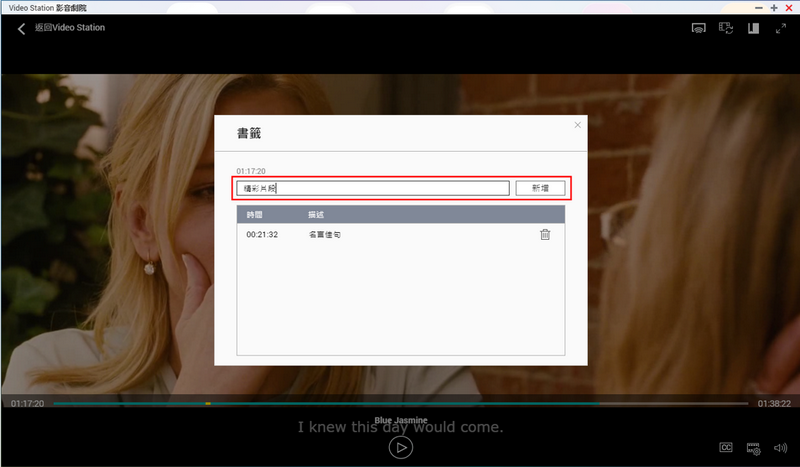The height and width of the screenshot is (467, 800).
Task: Click the 01:17:20 timestamp in the dialog
Action: click(251, 171)
